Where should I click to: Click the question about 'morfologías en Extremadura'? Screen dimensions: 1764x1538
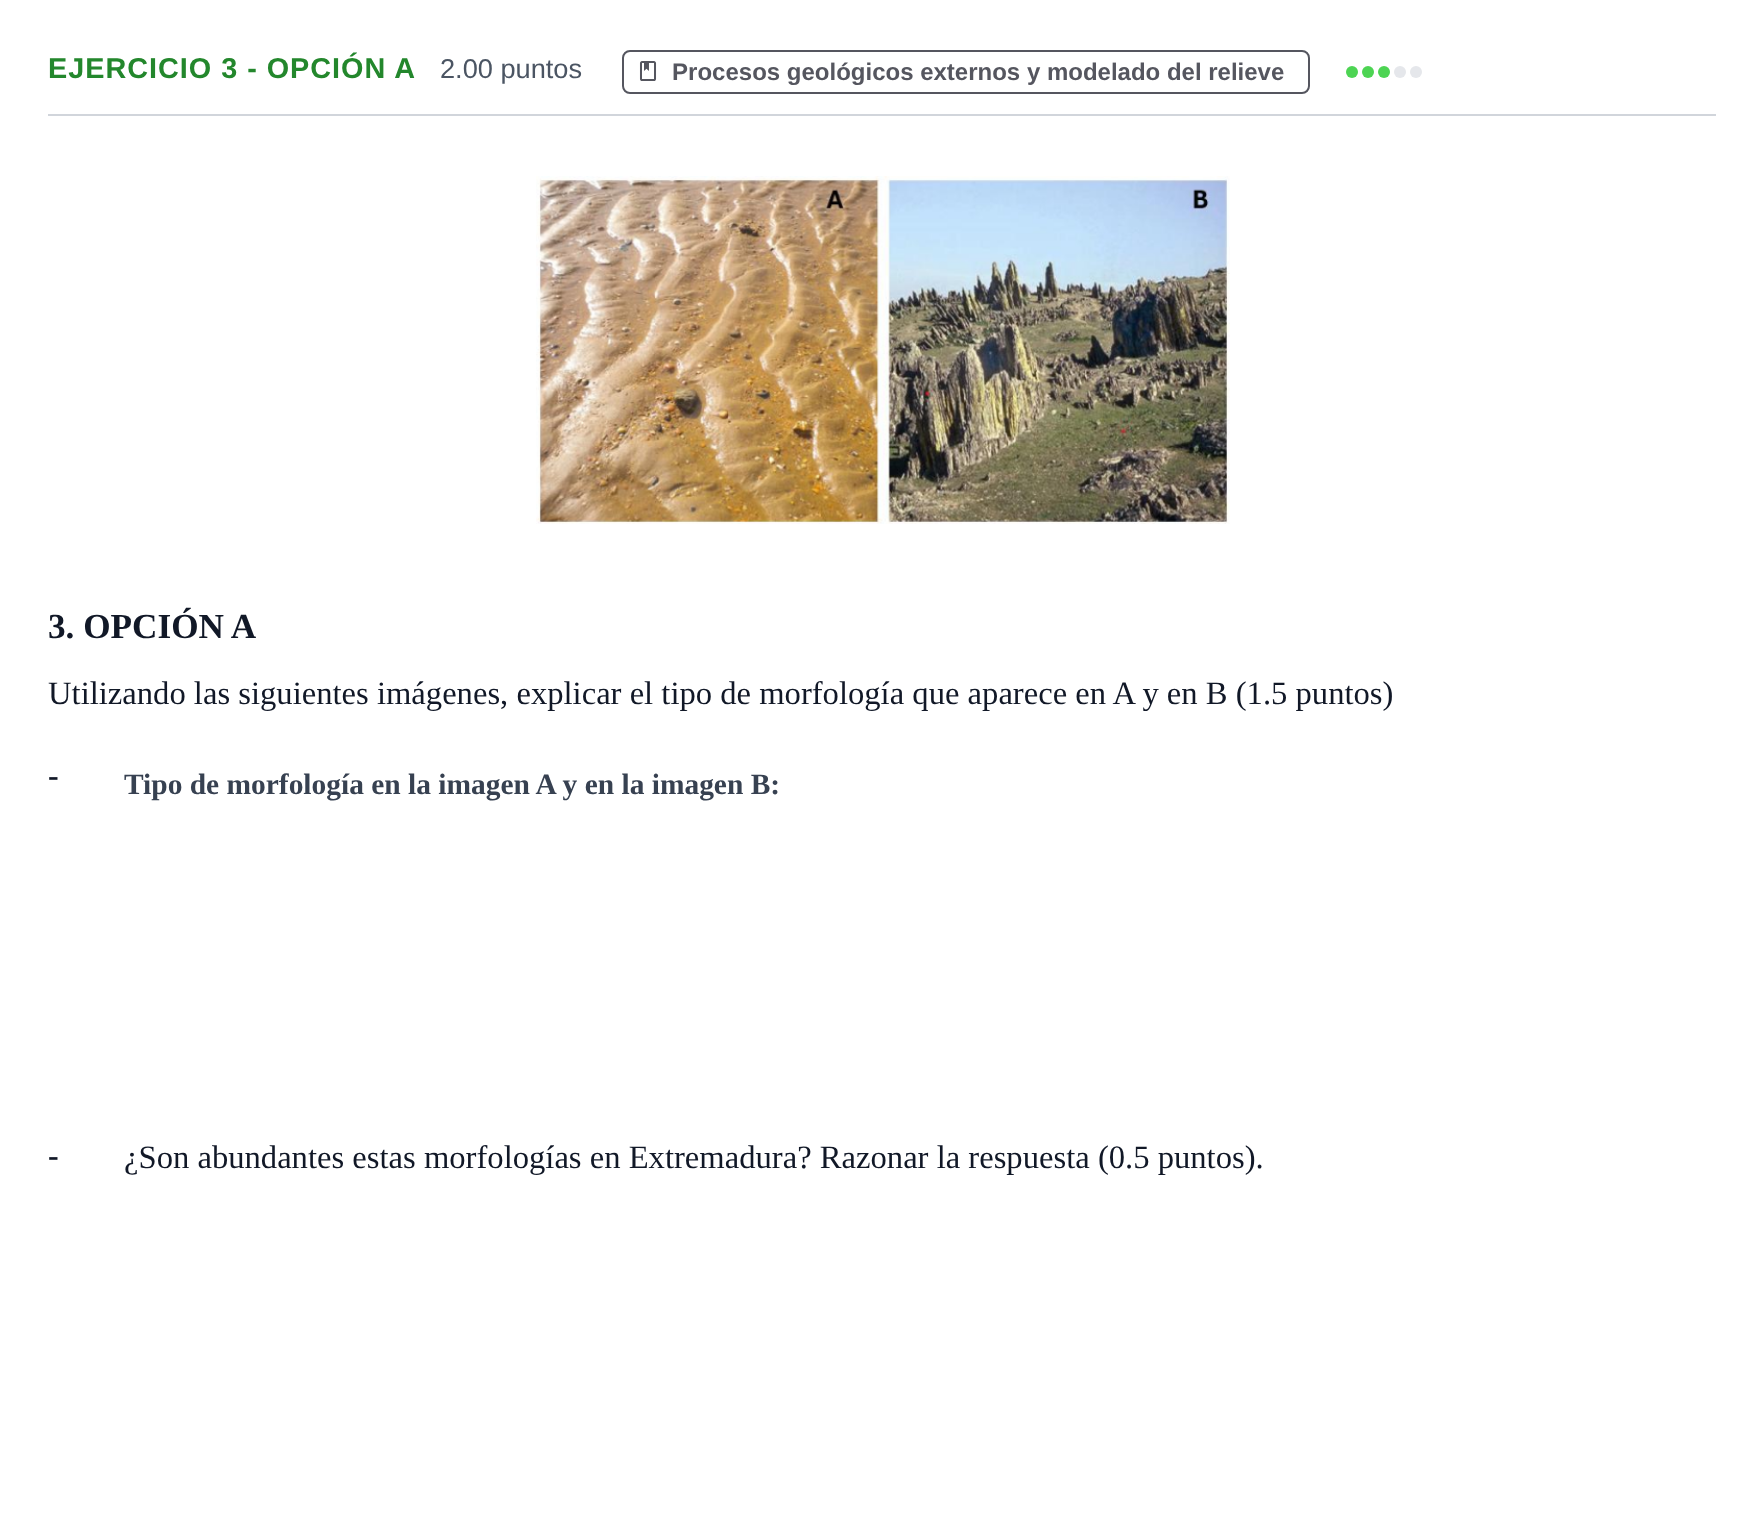(x=693, y=1158)
